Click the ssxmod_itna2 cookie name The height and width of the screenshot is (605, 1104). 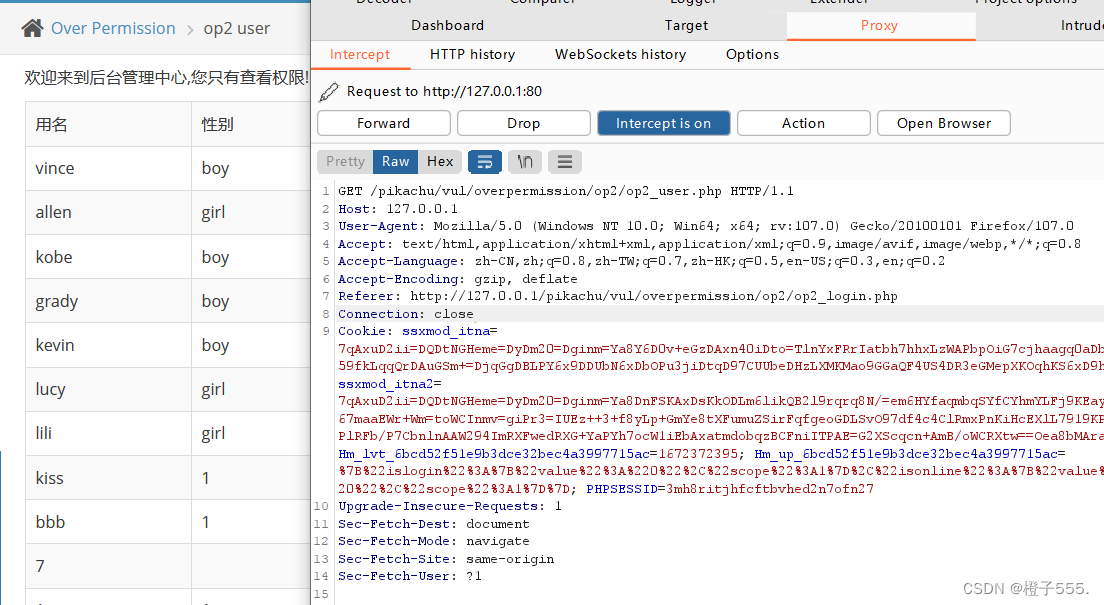386,384
